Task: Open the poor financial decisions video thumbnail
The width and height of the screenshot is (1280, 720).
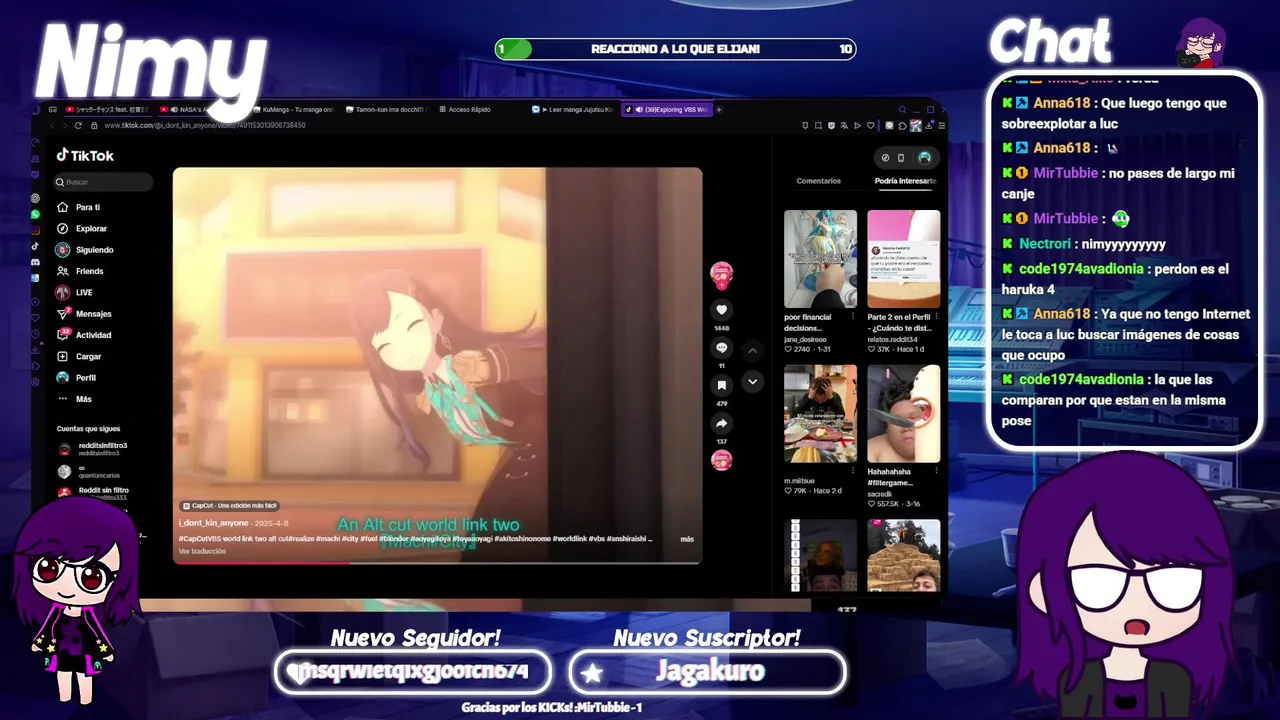Action: pyautogui.click(x=820, y=259)
